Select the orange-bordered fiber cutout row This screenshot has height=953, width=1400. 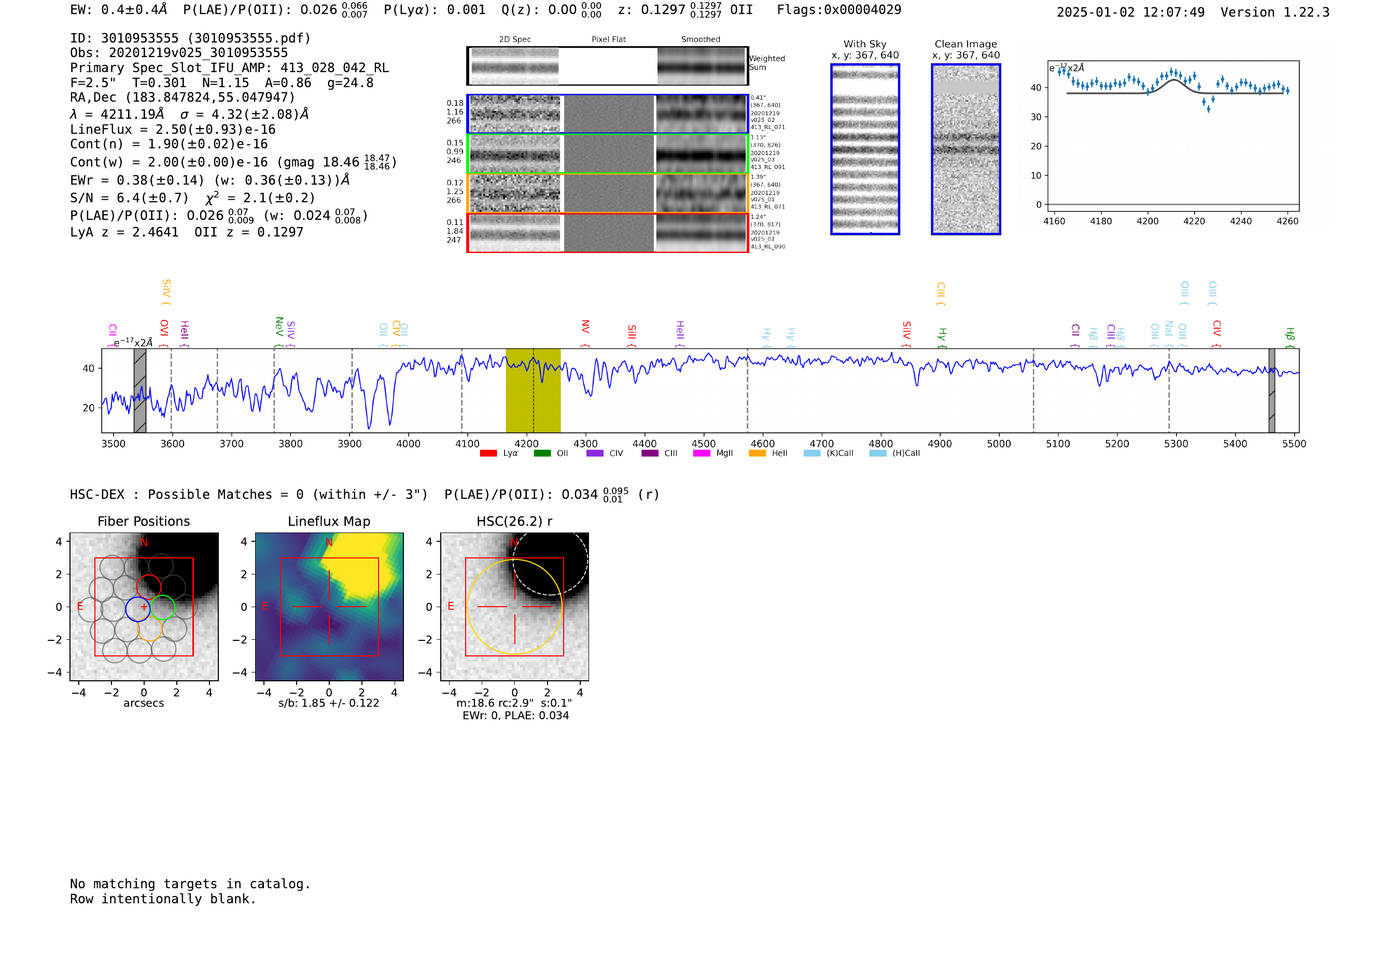608,193
